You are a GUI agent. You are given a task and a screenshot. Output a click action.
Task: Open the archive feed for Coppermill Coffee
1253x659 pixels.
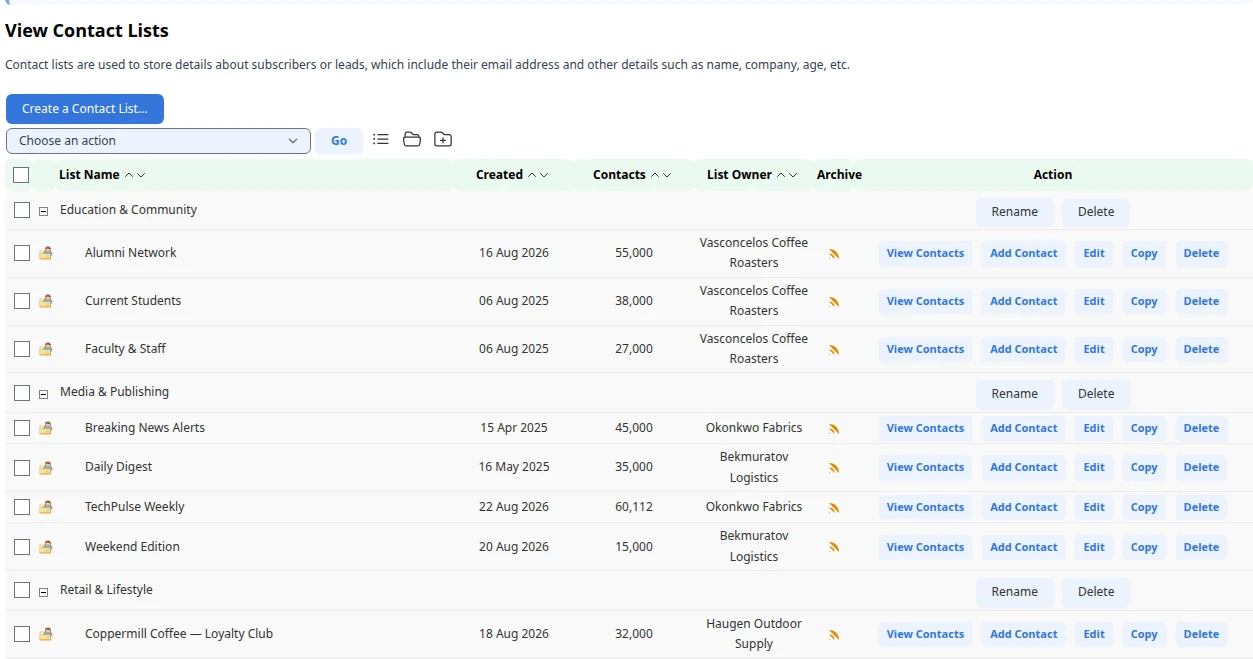click(834, 635)
